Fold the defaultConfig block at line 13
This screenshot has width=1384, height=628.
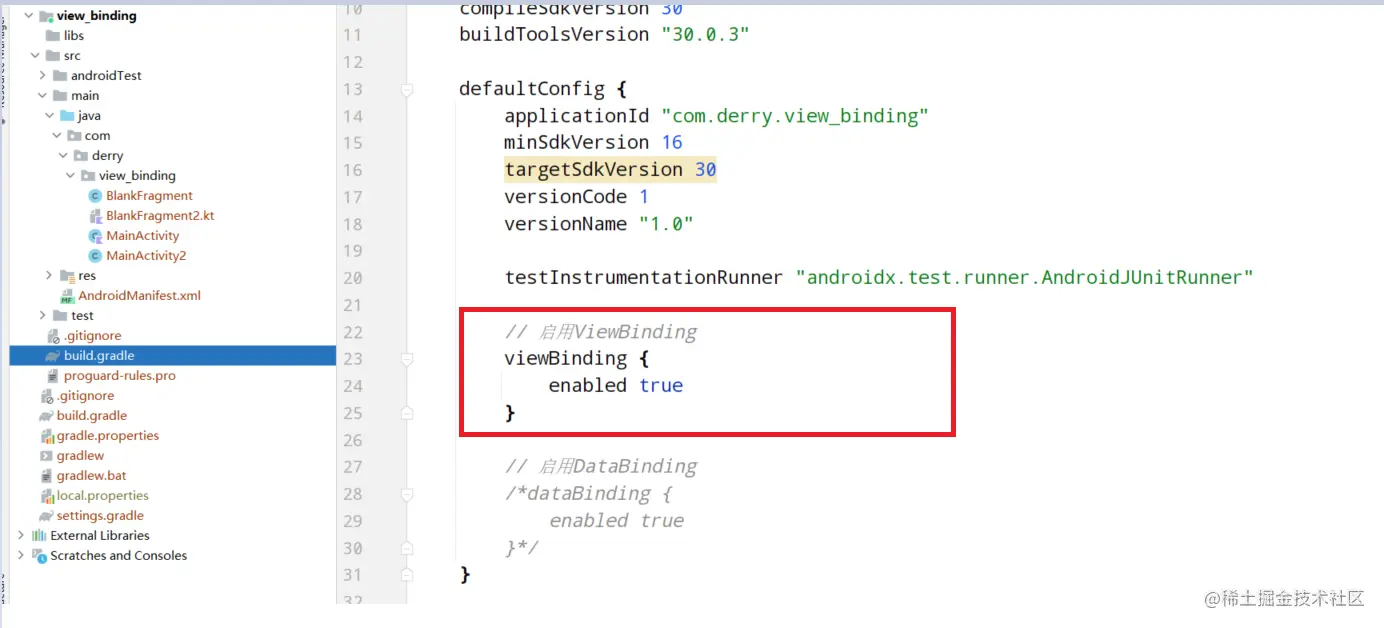coord(407,90)
